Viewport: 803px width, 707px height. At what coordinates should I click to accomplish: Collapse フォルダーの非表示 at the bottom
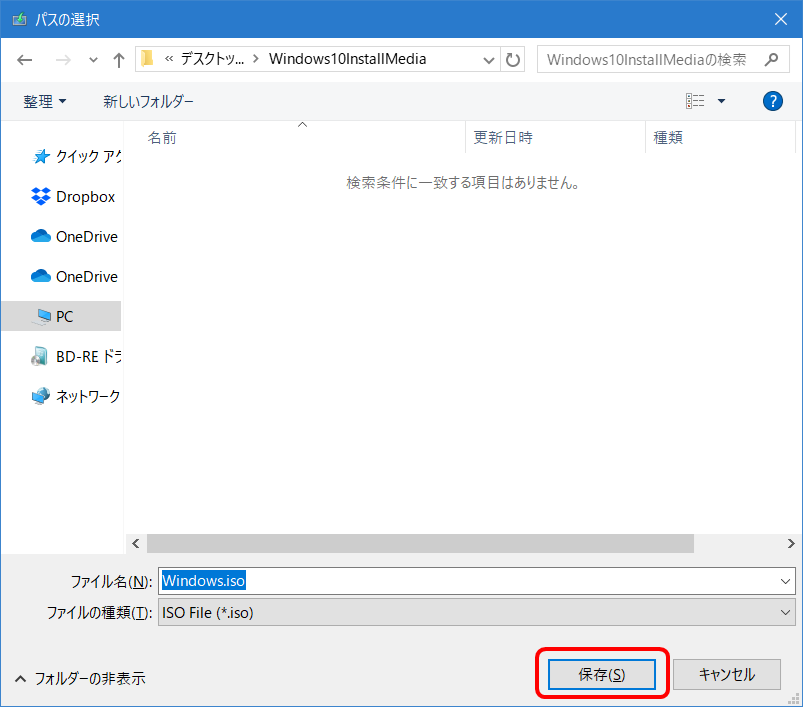[88, 677]
